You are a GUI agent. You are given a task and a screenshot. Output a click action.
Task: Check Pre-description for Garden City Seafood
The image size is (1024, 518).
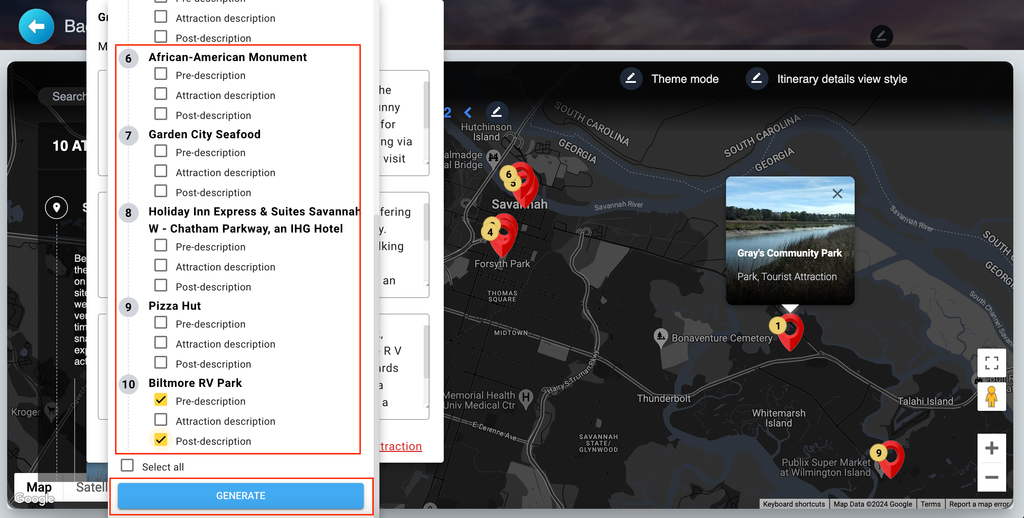161,151
